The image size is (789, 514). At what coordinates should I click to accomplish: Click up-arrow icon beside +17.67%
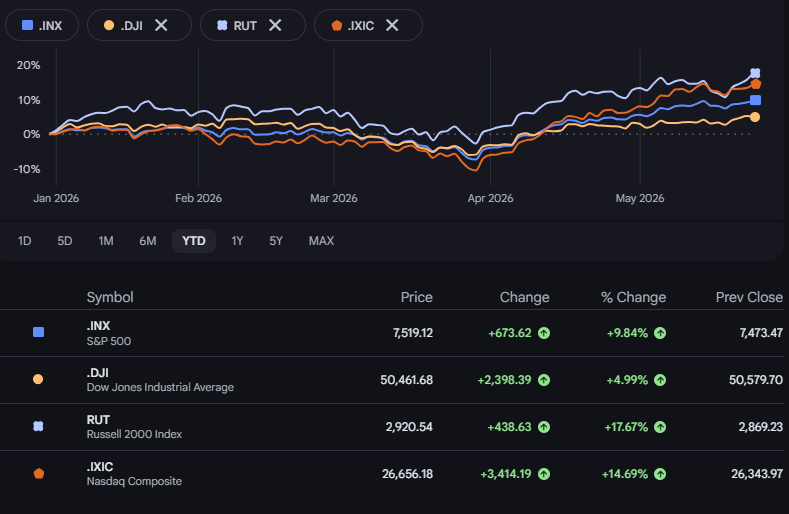(660, 427)
